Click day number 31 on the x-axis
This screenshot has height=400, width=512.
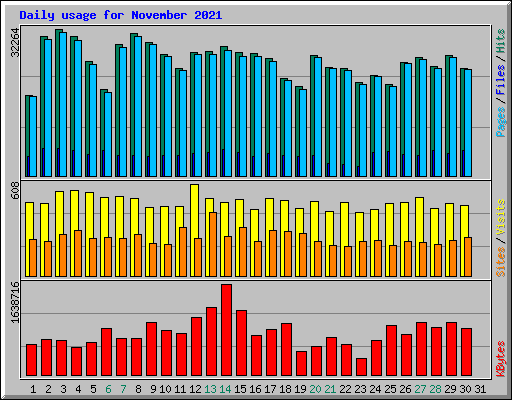tap(480, 389)
